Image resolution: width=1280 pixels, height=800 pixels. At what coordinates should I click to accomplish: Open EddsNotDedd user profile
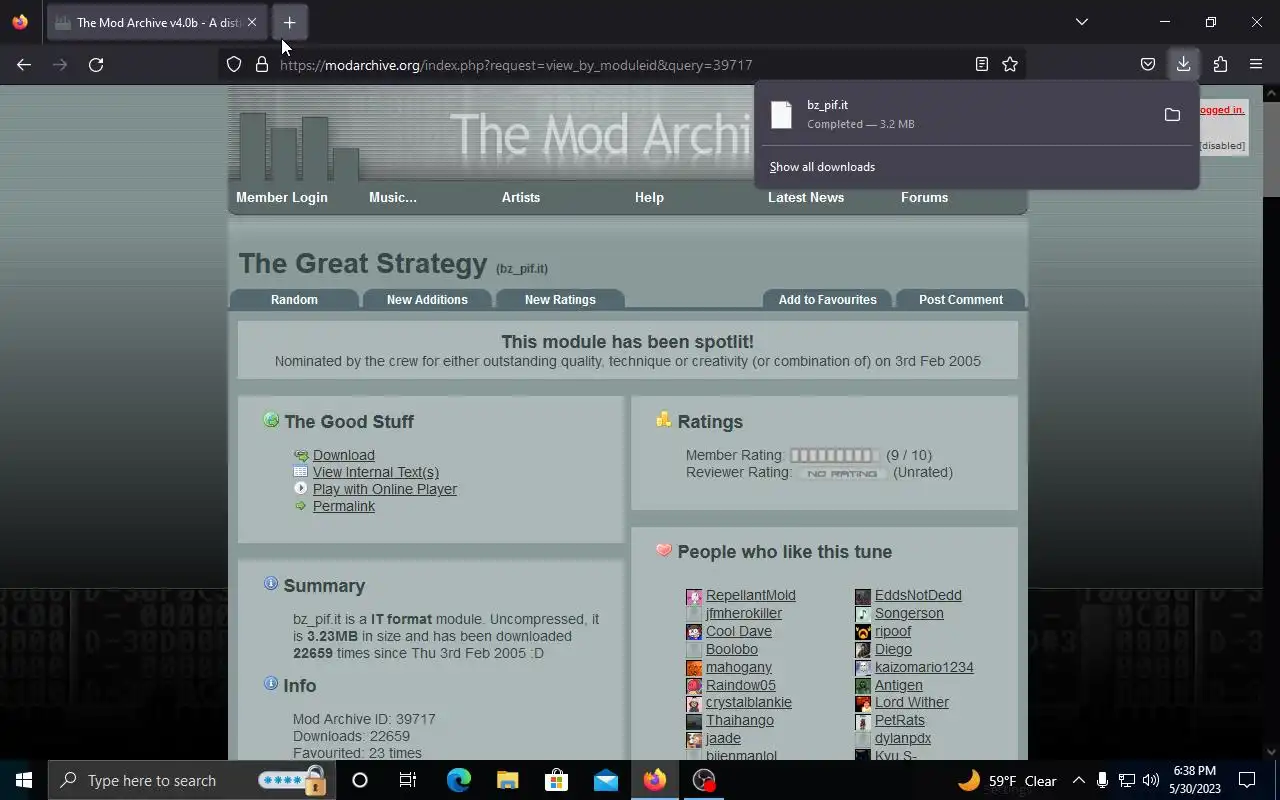point(918,595)
